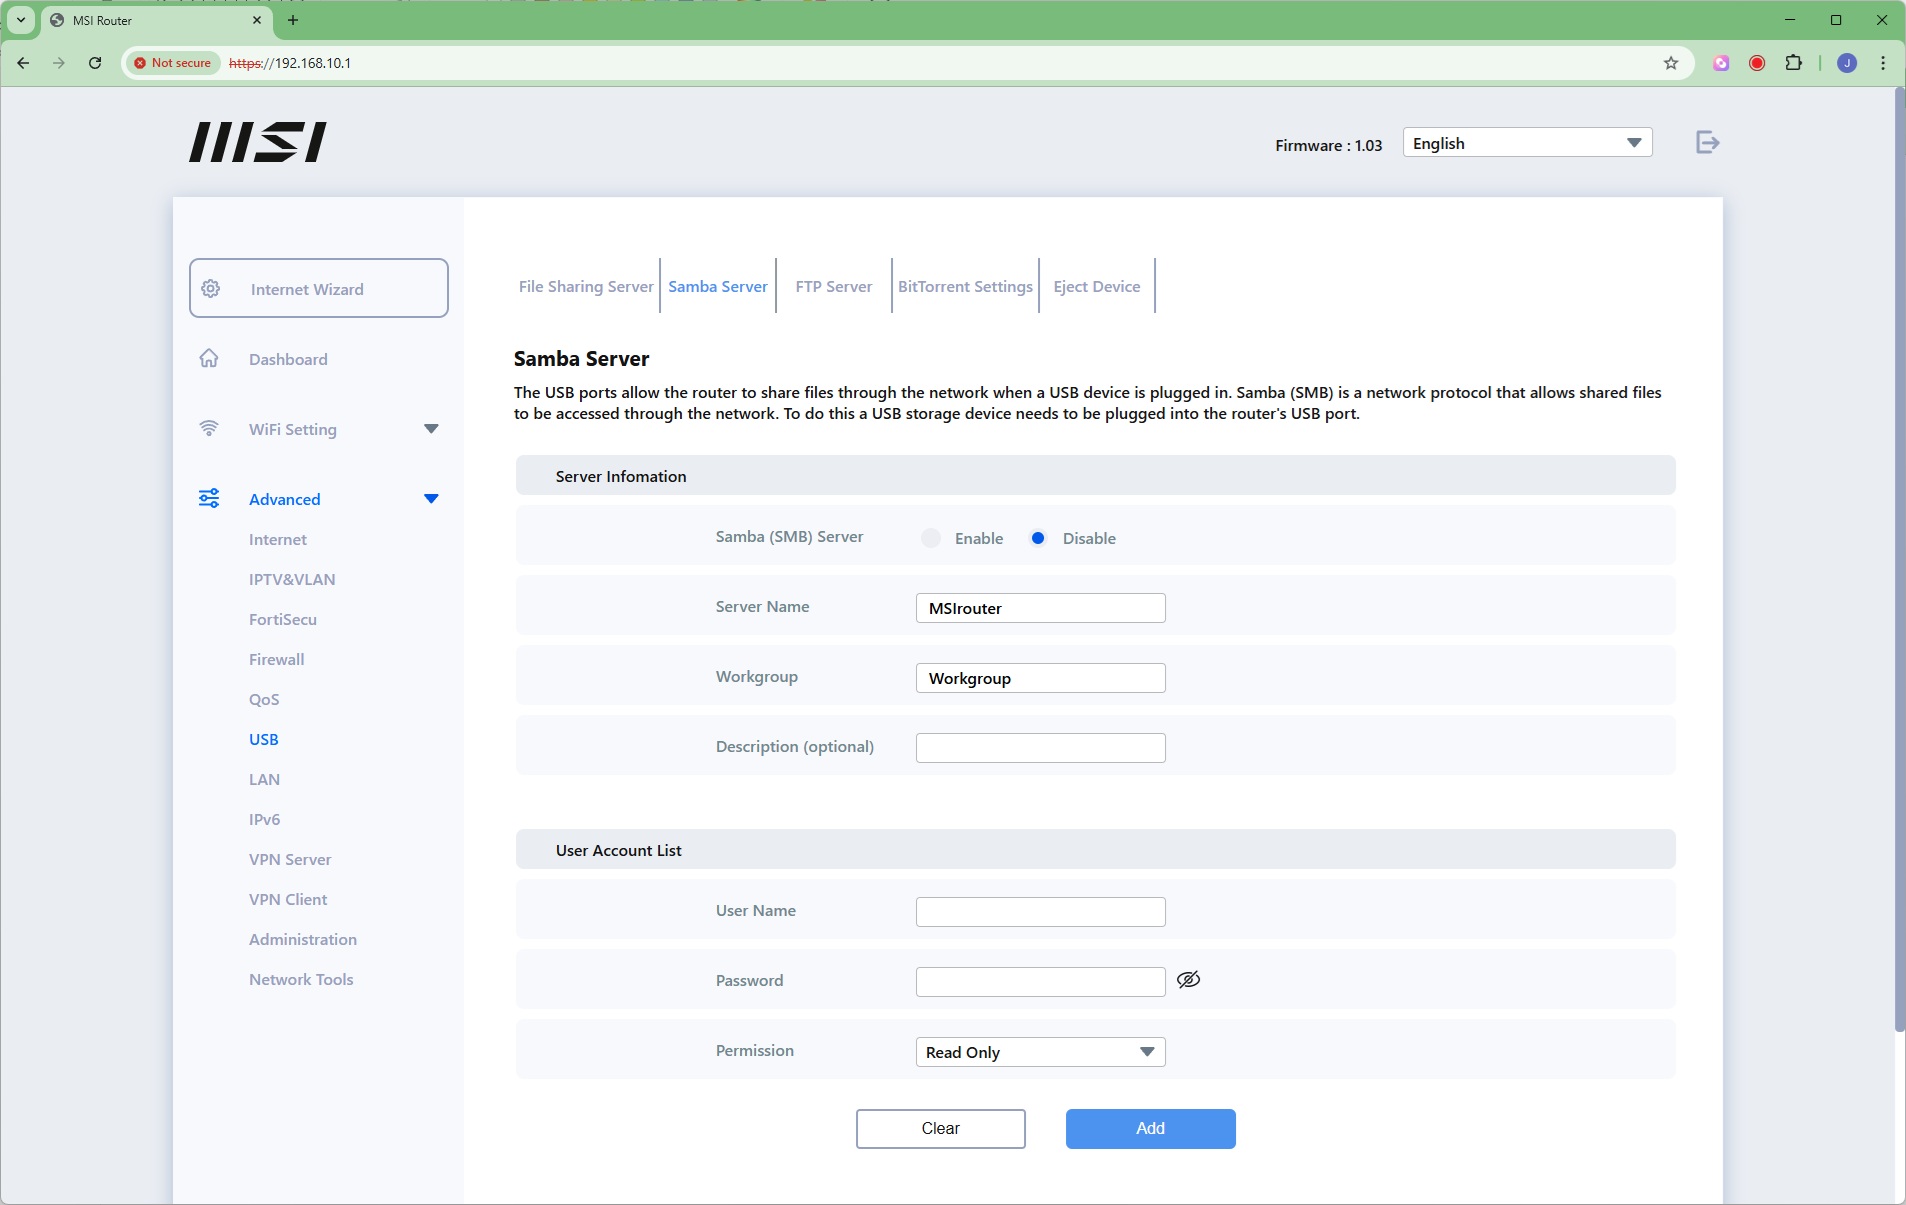Viewport: 1906px width, 1205px height.
Task: Select Disable for Samba Server
Action: 1038,538
